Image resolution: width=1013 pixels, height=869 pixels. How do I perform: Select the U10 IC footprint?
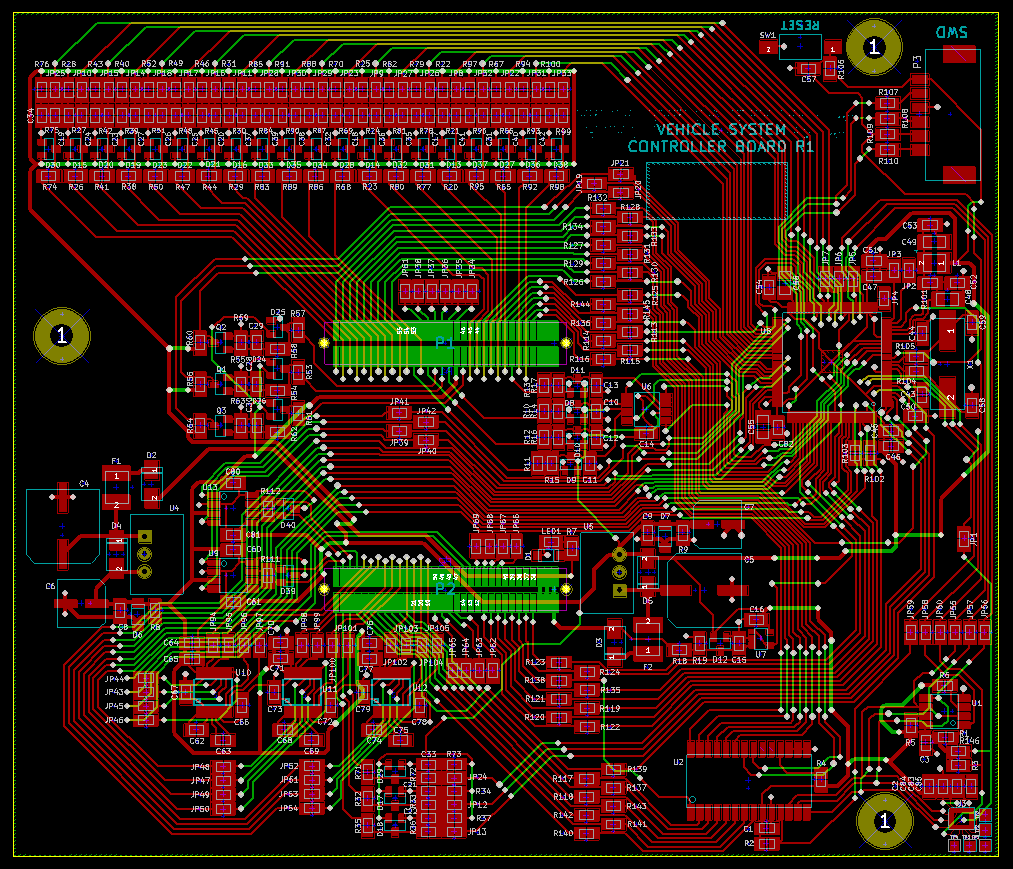211,690
